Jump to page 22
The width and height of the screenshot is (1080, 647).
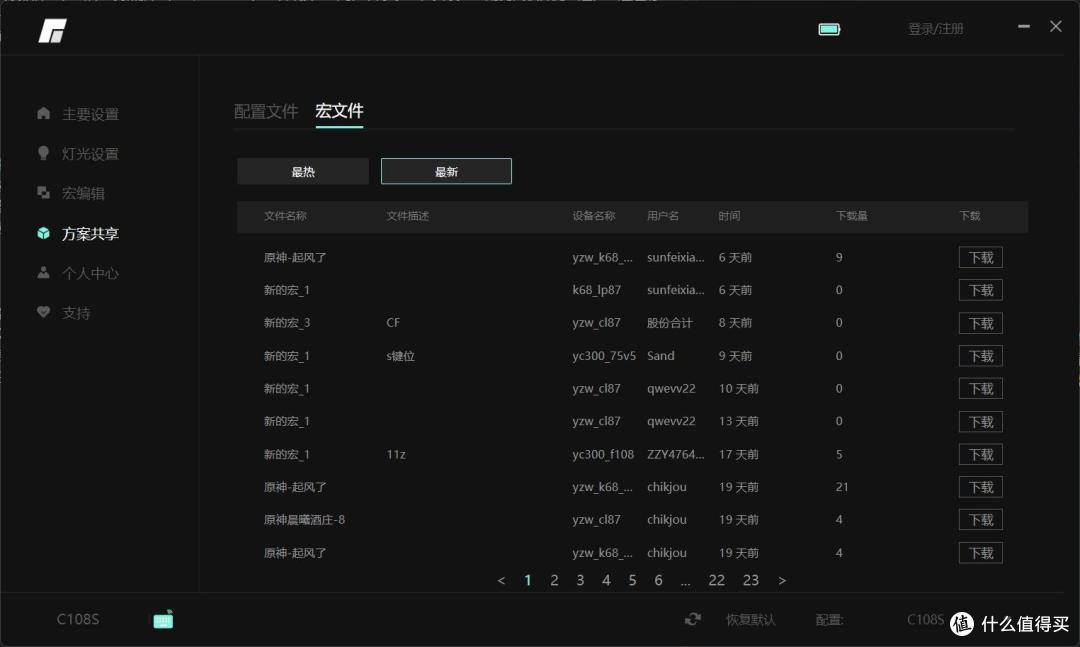716,581
